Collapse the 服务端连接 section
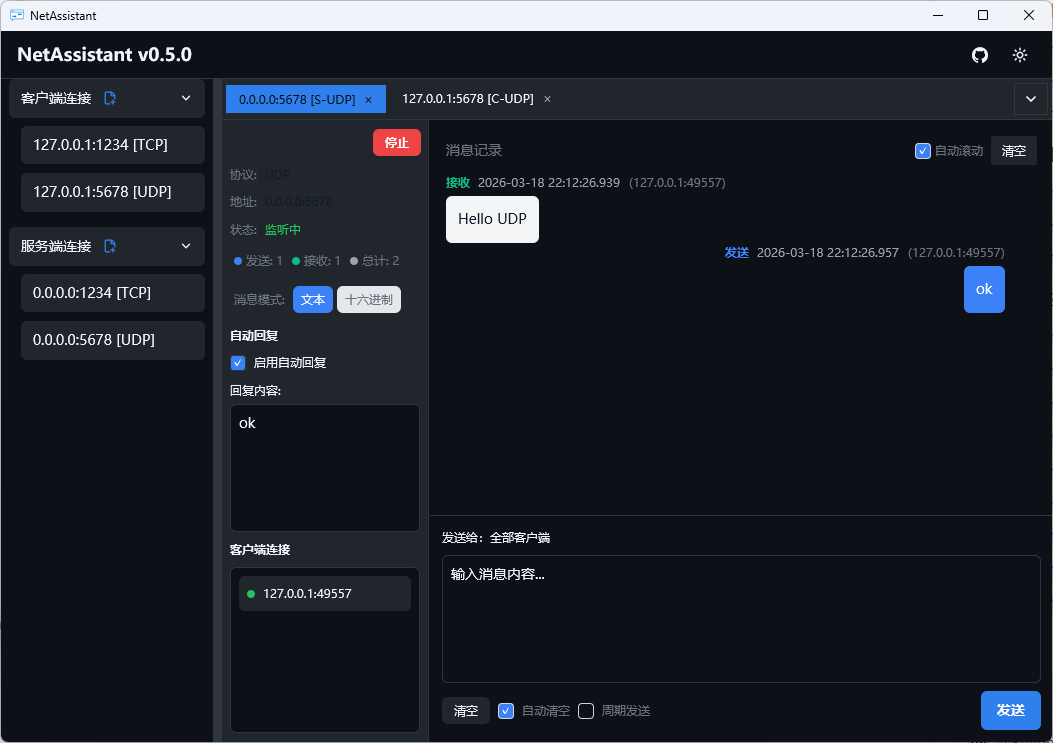1053x743 pixels. (x=185, y=245)
